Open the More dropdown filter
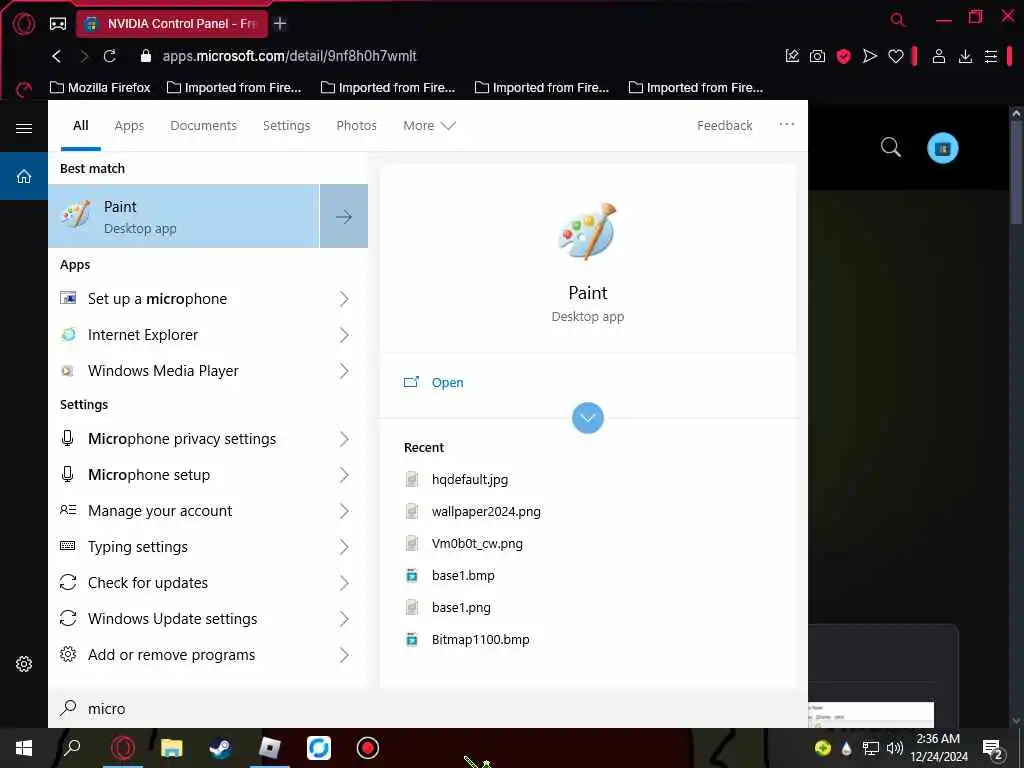This screenshot has height=768, width=1024. click(x=429, y=125)
